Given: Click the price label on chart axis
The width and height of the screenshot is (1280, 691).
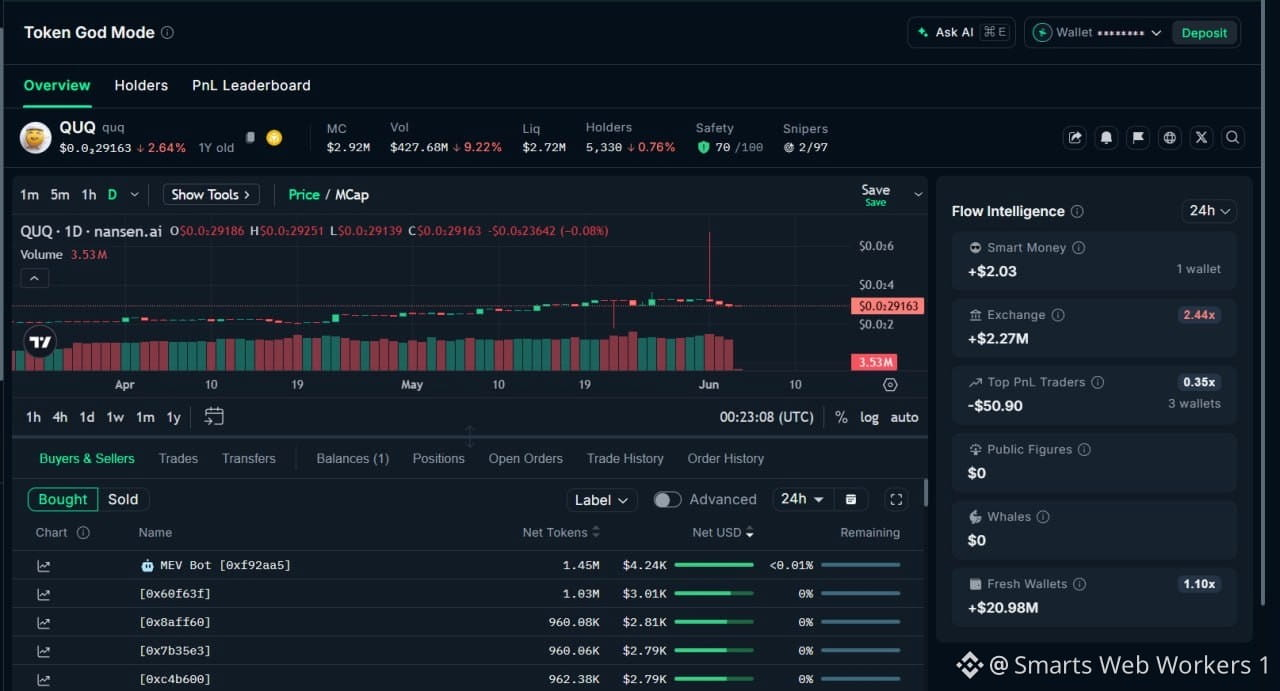Looking at the screenshot, I should (886, 306).
